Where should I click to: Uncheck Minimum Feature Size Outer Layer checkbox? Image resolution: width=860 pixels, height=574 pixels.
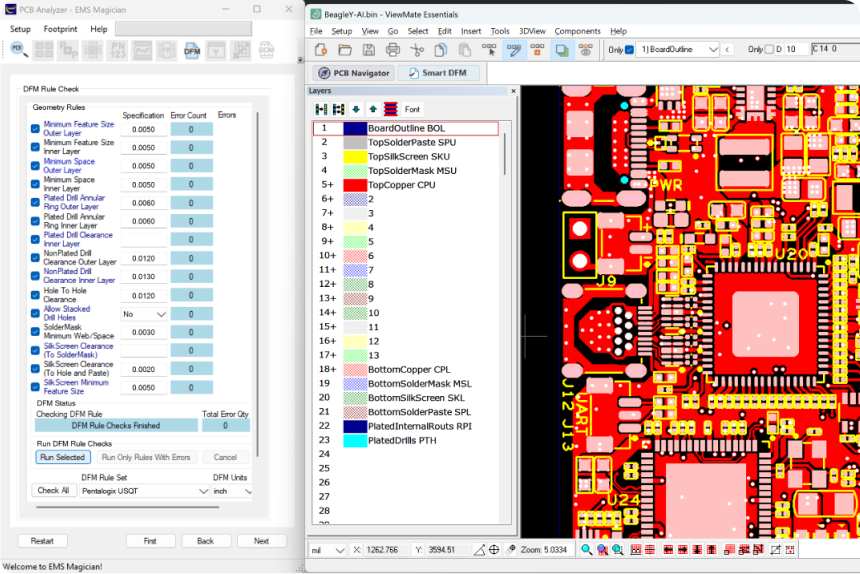35,129
